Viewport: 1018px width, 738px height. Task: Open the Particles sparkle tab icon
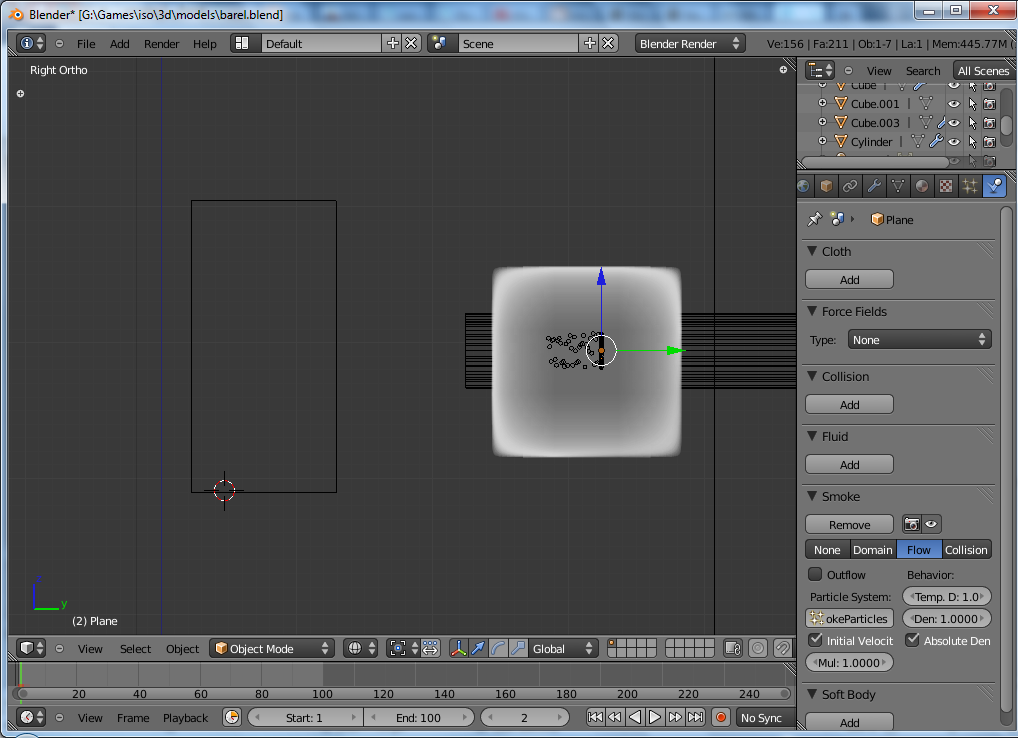[970, 186]
